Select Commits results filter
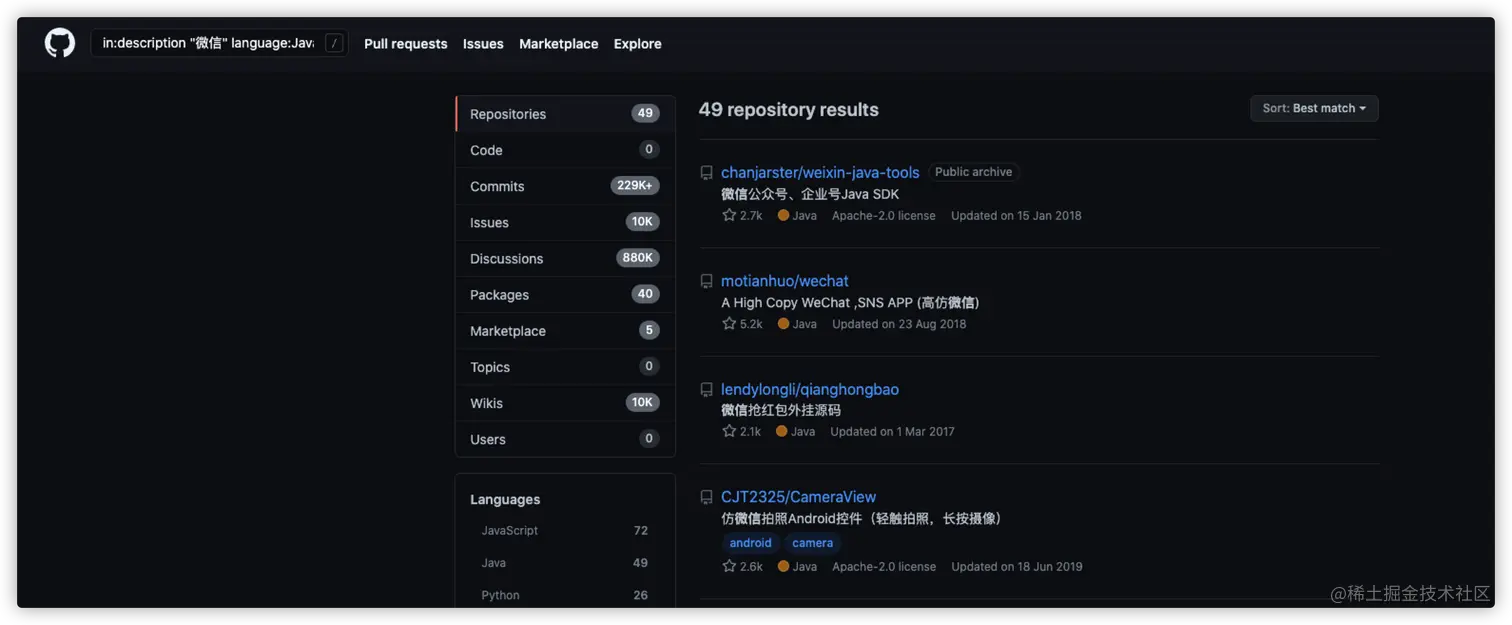Image resolution: width=1512 pixels, height=625 pixels. (x=565, y=186)
